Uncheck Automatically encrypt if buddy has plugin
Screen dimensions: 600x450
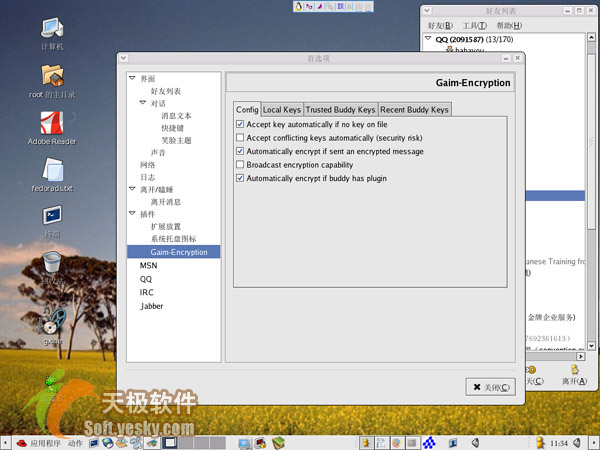(x=240, y=178)
